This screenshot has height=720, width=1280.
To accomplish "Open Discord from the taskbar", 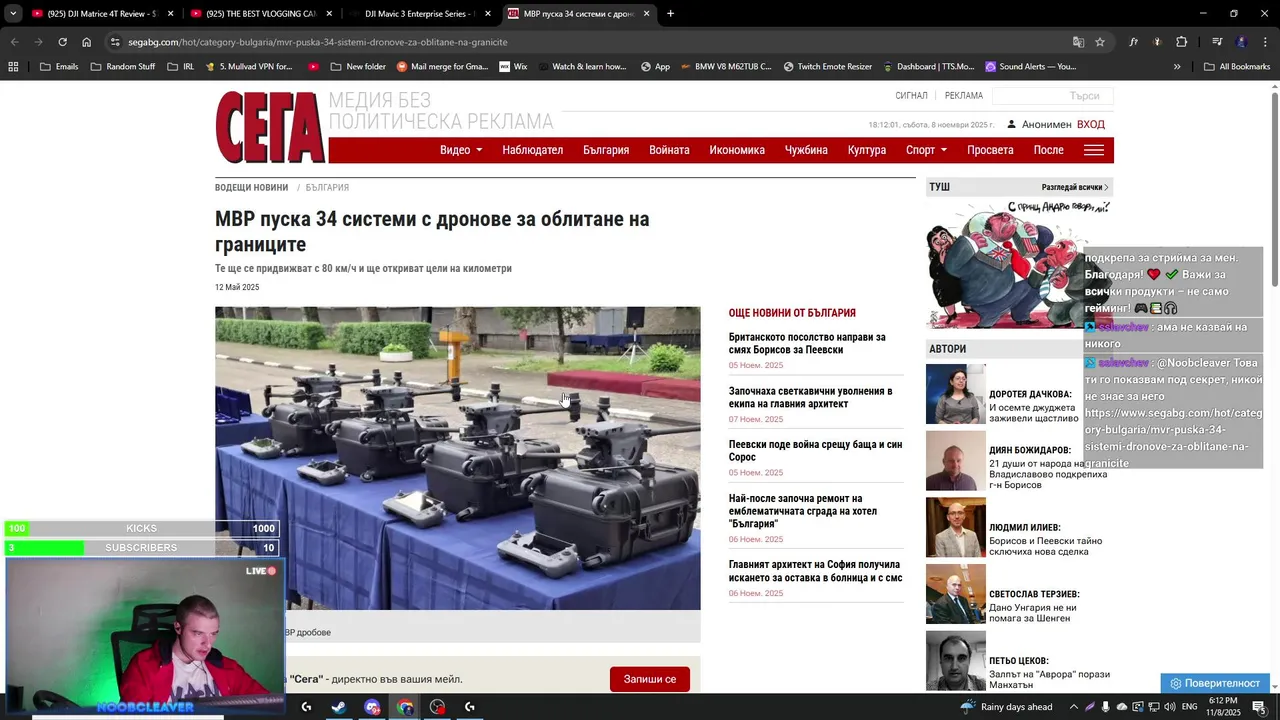I will click(x=372, y=707).
